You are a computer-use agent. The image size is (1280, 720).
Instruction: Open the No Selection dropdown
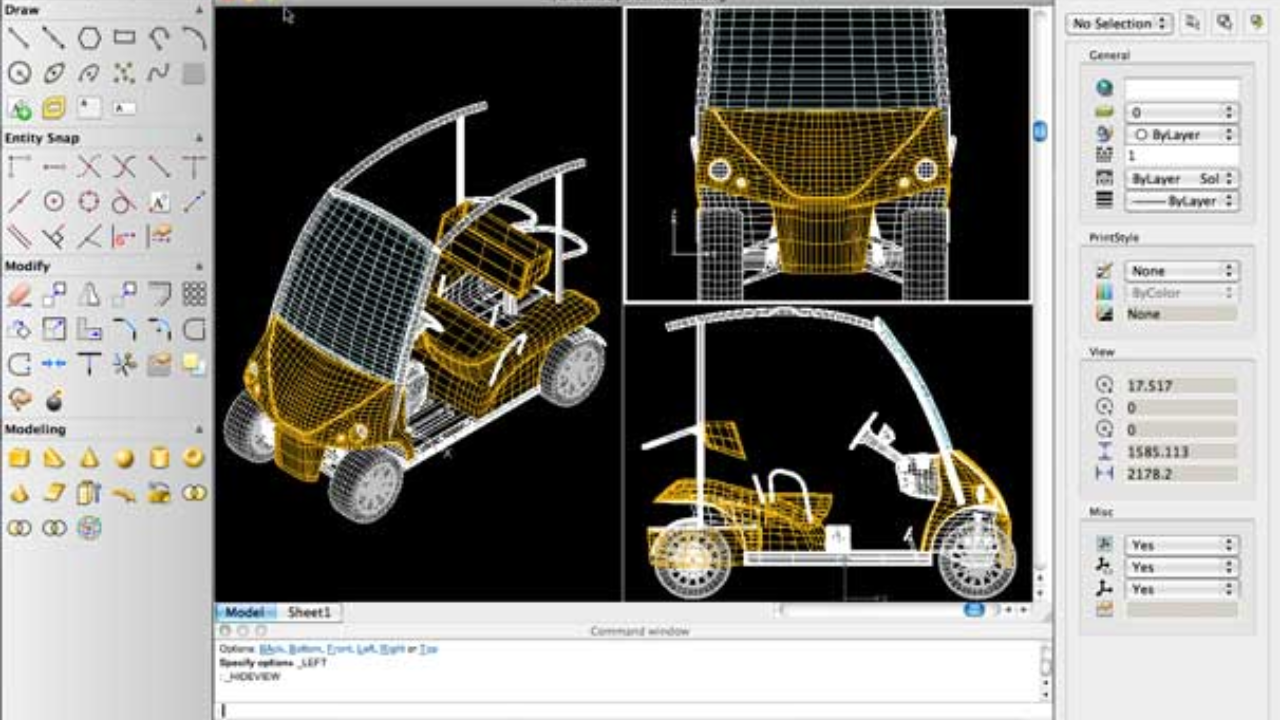[x=1119, y=23]
